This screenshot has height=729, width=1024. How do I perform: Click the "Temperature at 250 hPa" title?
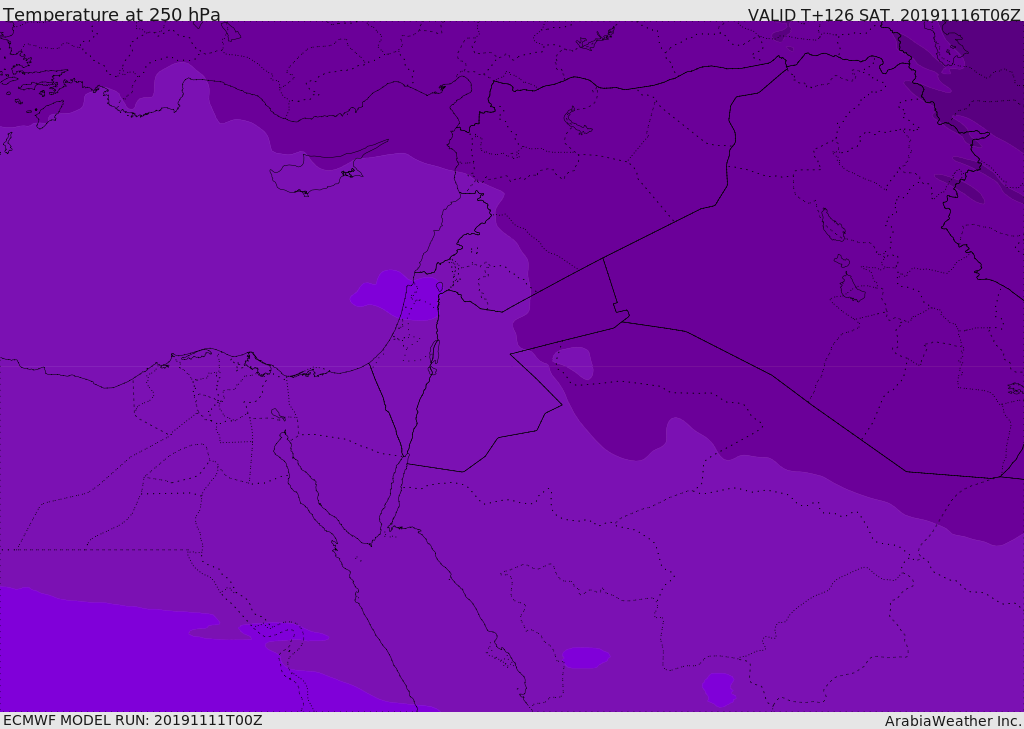(111, 15)
